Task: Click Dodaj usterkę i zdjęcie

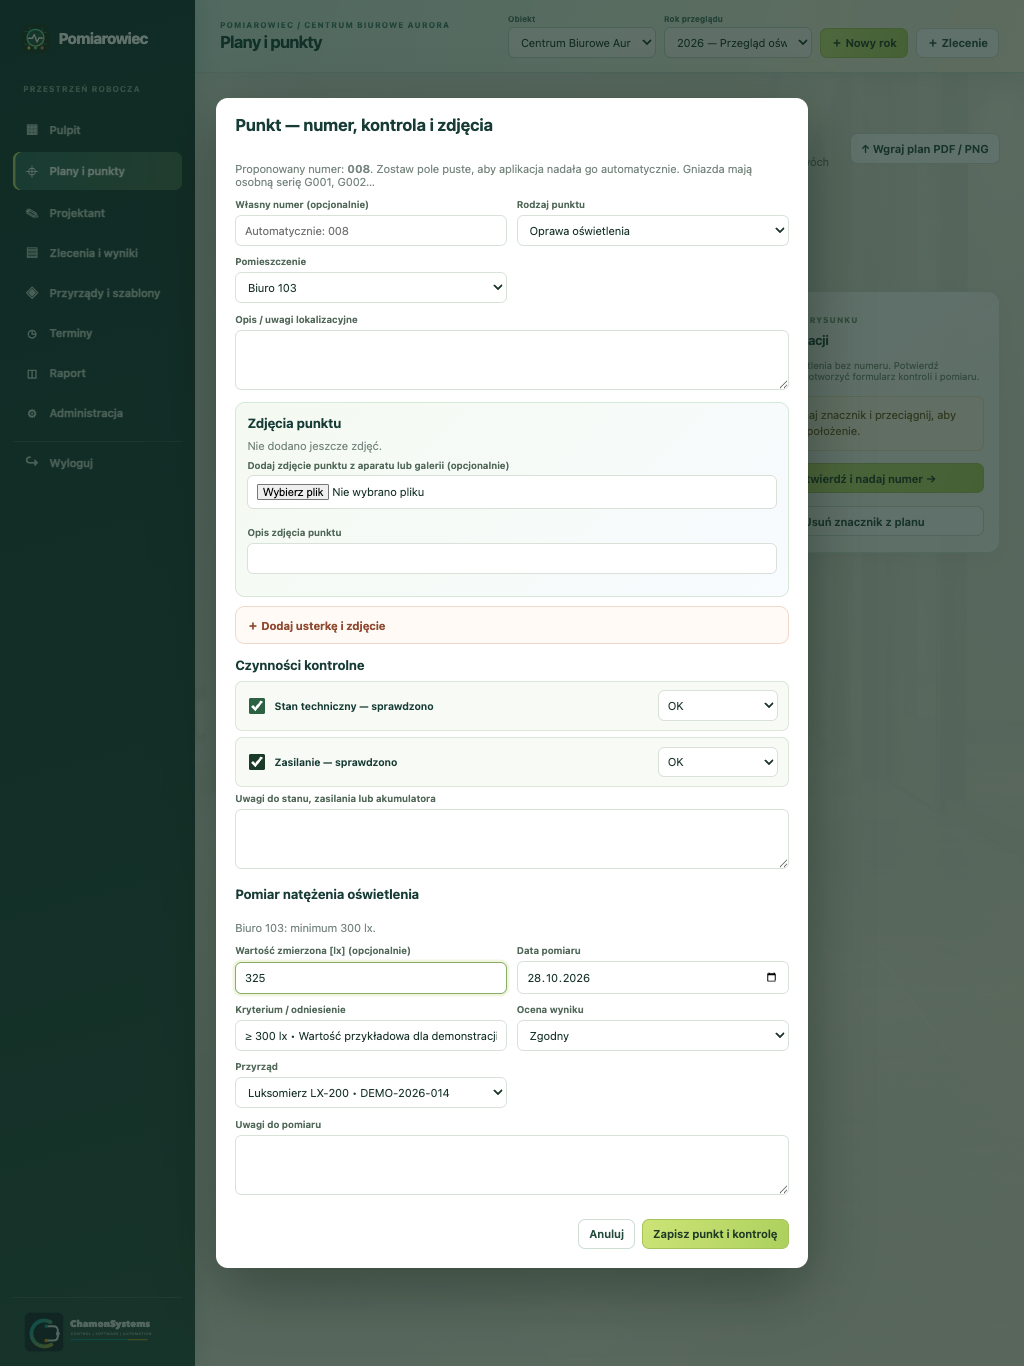Action: click(x=512, y=626)
